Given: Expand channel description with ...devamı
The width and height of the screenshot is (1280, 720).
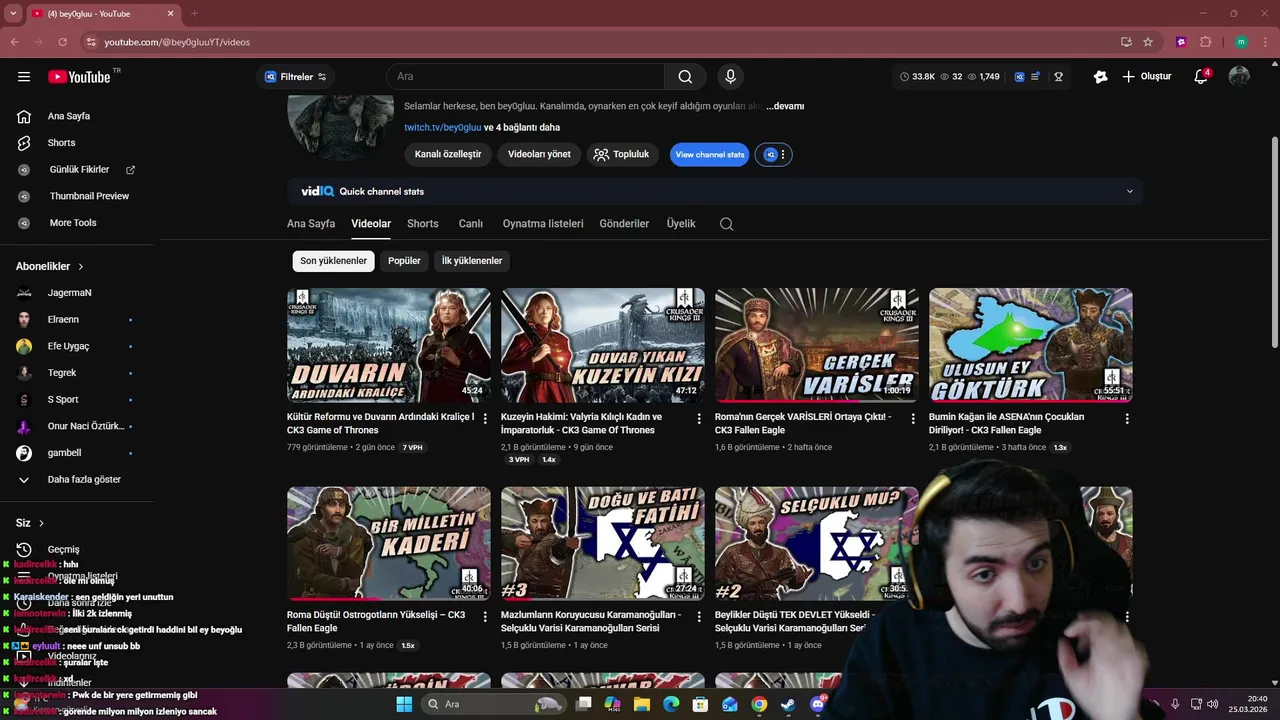Looking at the screenshot, I should 785,106.
